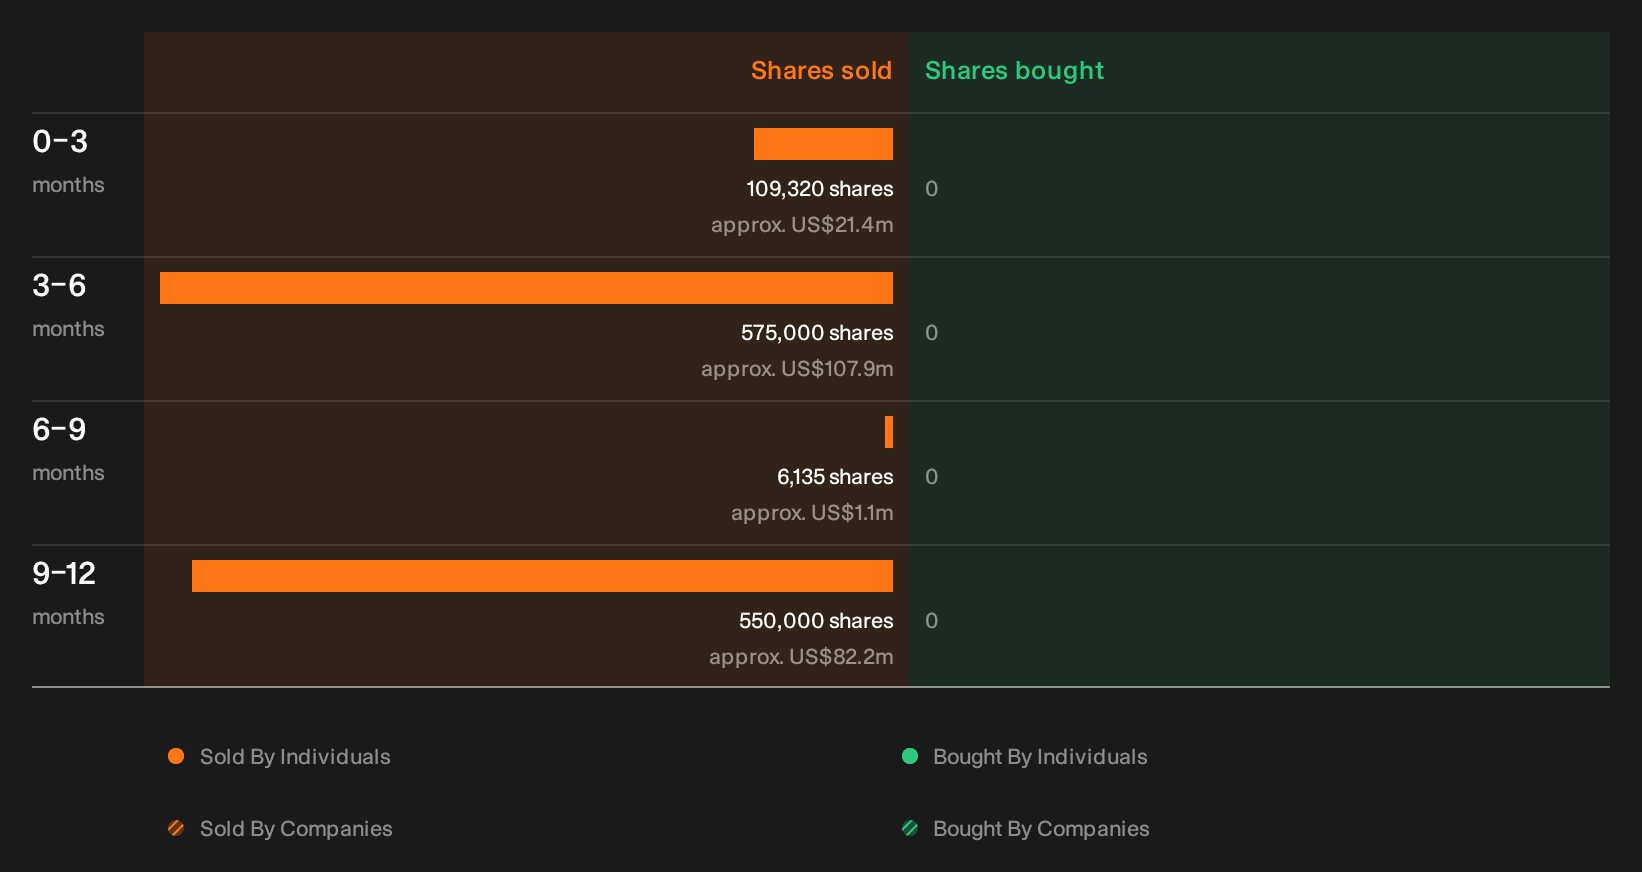This screenshot has height=872, width=1642.
Task: Click the 575,000 shares value
Action: 817,333
